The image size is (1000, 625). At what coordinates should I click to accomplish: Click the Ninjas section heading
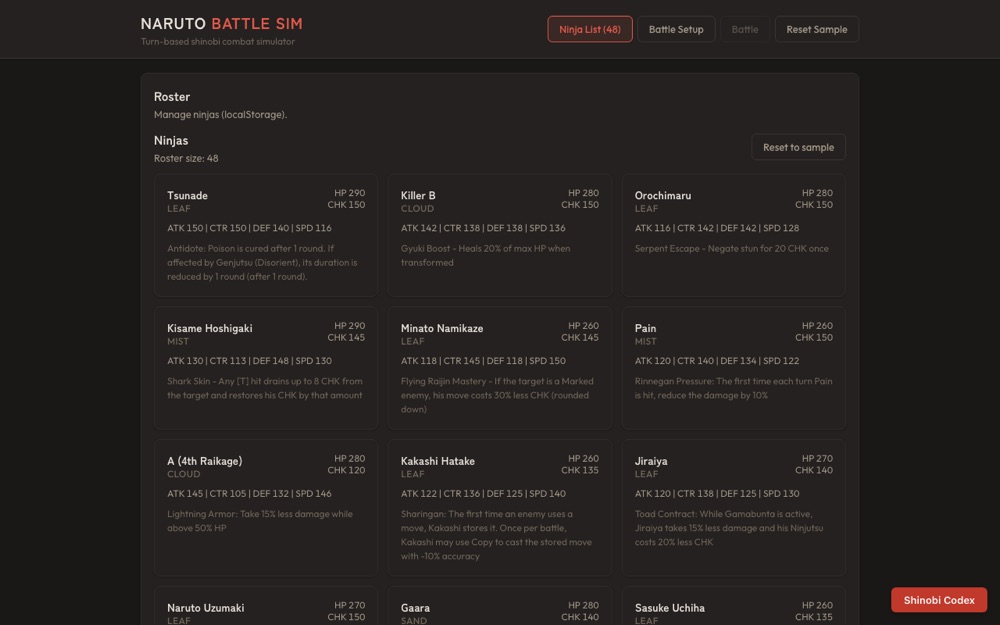pos(171,140)
